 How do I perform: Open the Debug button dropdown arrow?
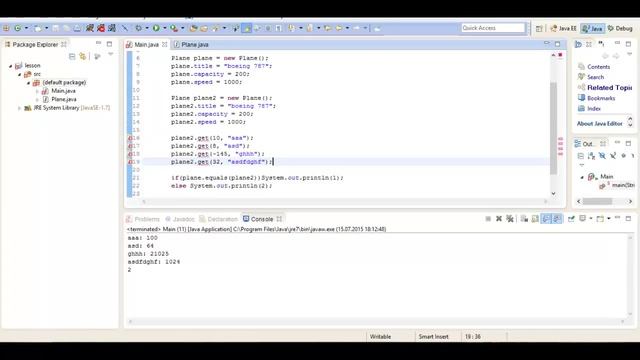click(147, 28)
